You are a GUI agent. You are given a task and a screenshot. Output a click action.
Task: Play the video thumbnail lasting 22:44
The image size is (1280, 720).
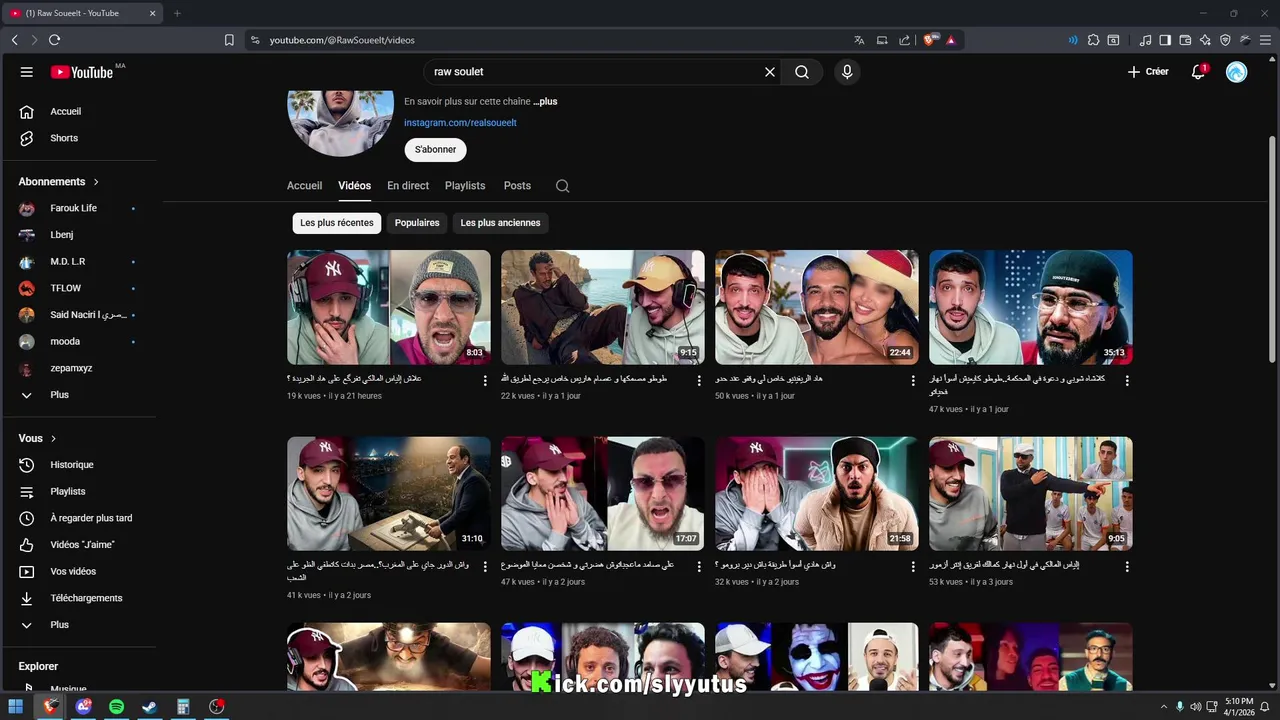coord(817,307)
